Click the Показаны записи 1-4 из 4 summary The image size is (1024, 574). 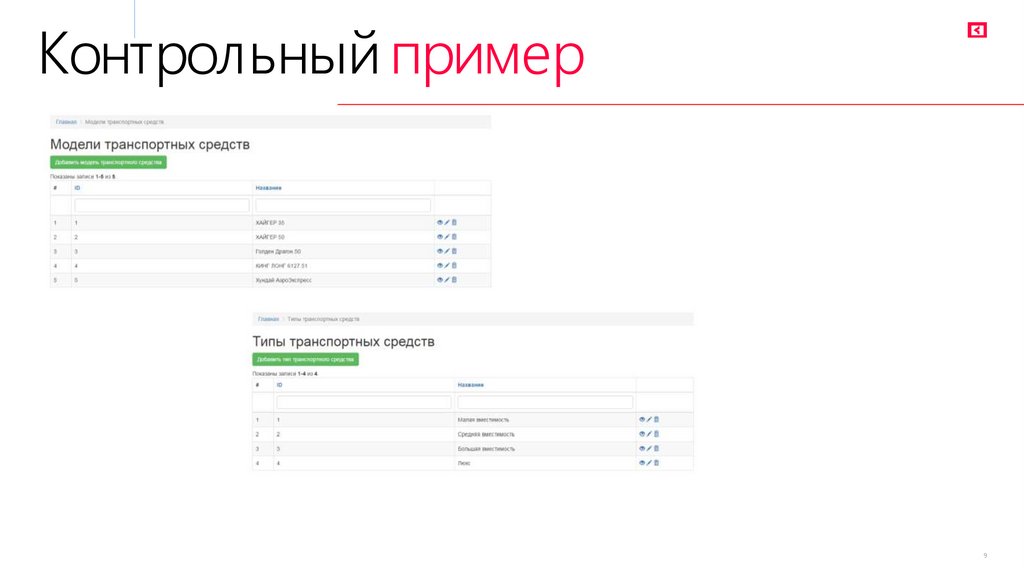pyautogui.click(x=285, y=374)
